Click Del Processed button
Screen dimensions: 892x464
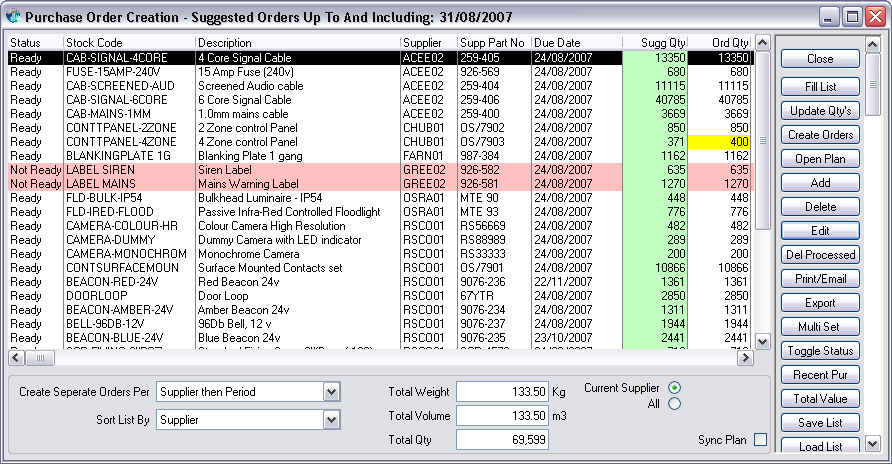pos(820,255)
